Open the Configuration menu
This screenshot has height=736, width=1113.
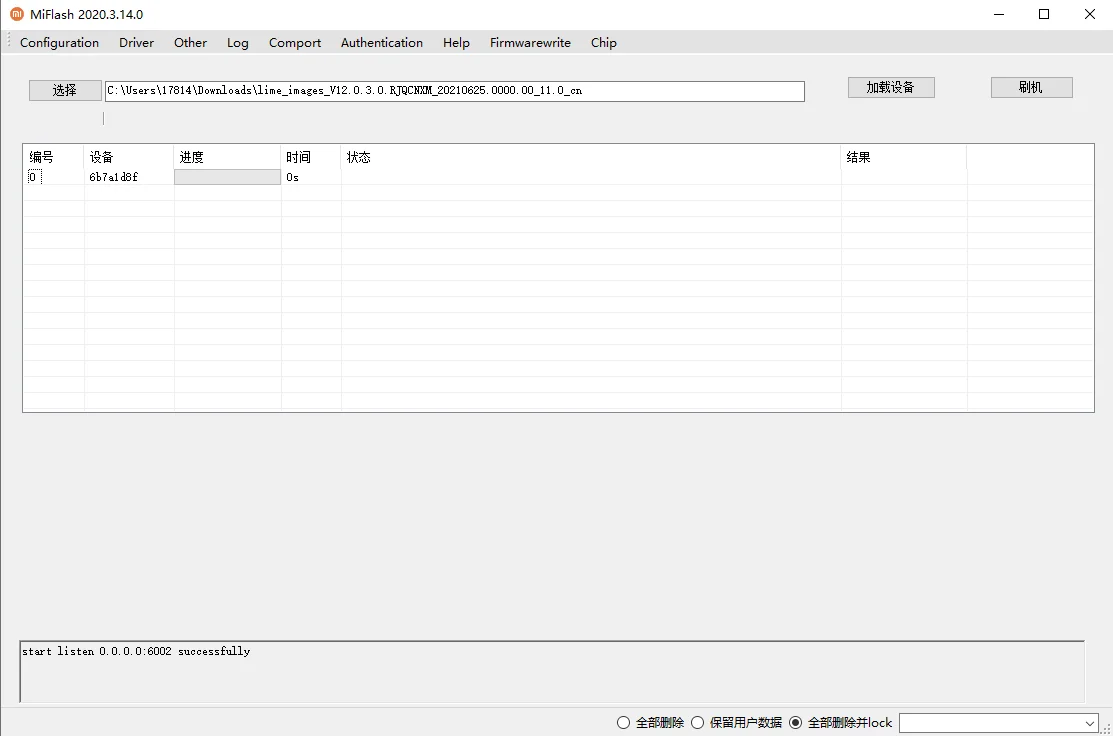coord(58,42)
